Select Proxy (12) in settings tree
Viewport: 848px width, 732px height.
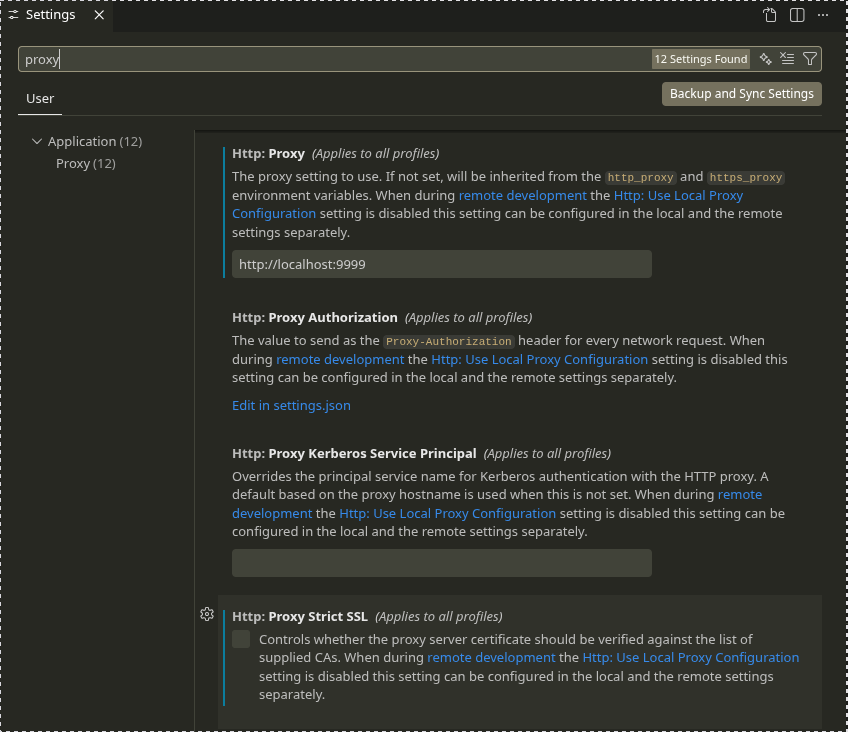85,163
